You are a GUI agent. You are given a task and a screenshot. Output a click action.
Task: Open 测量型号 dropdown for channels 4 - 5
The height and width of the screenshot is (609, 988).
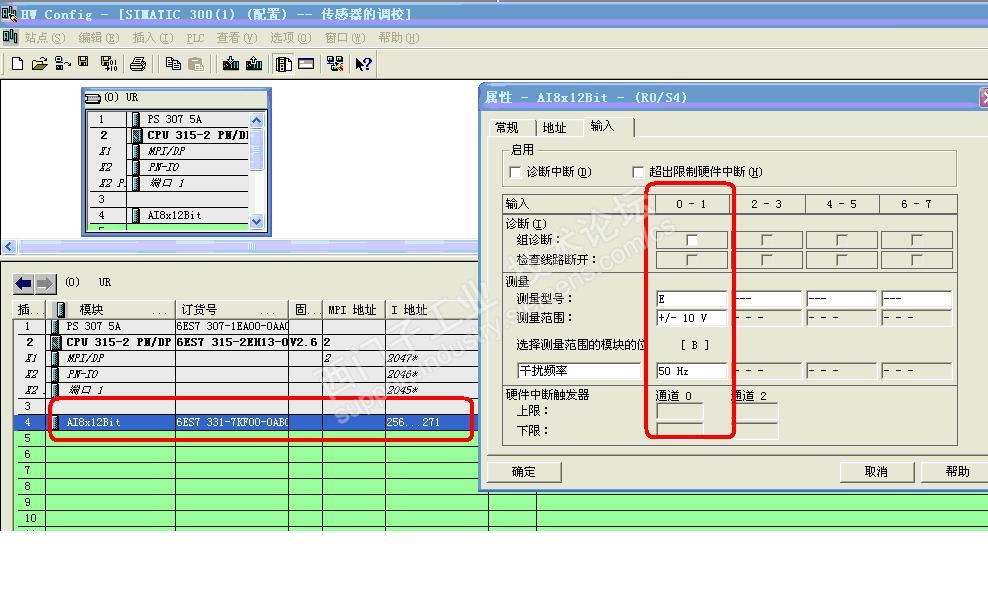tap(841, 299)
